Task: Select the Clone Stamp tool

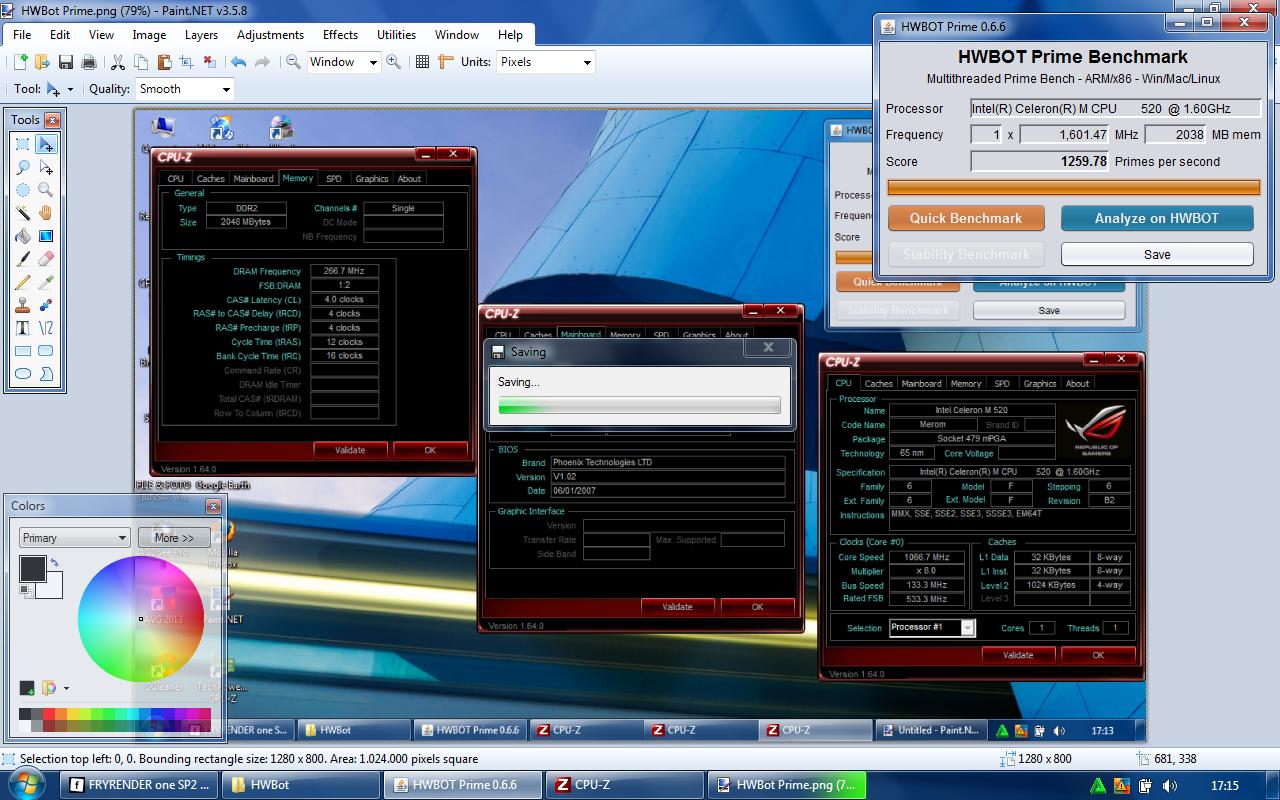Action: tap(22, 305)
